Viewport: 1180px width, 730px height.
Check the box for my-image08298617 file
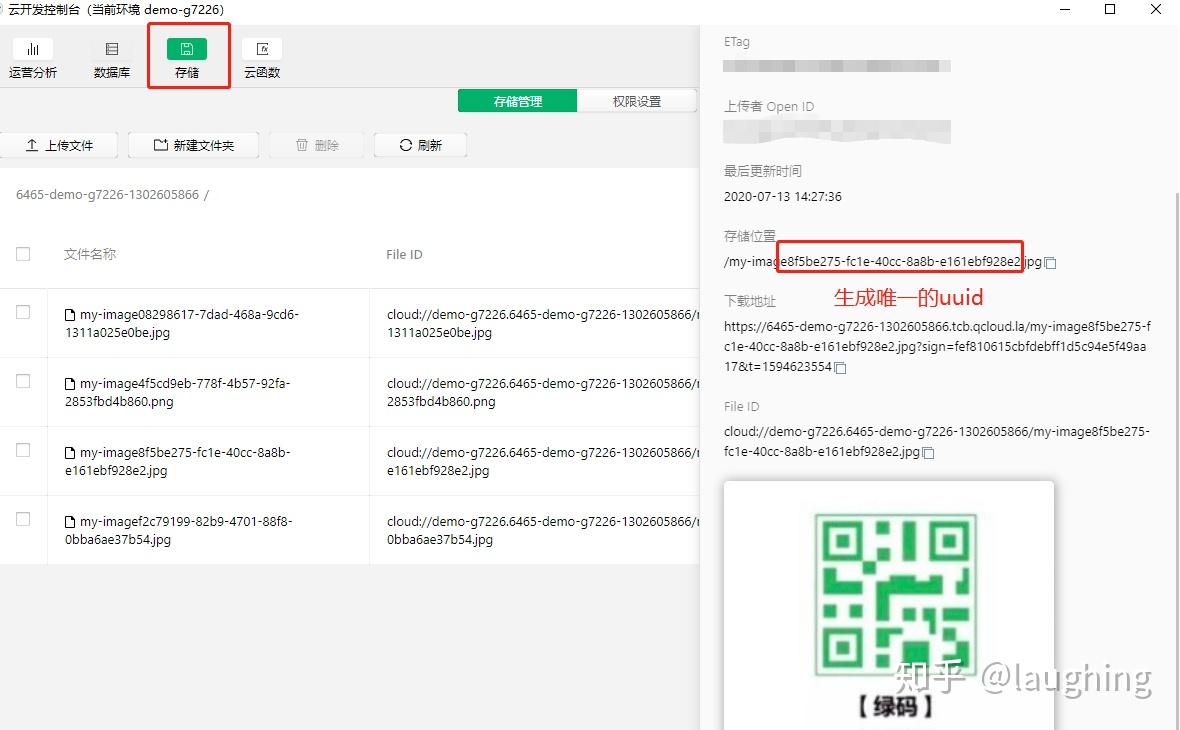coord(23,312)
